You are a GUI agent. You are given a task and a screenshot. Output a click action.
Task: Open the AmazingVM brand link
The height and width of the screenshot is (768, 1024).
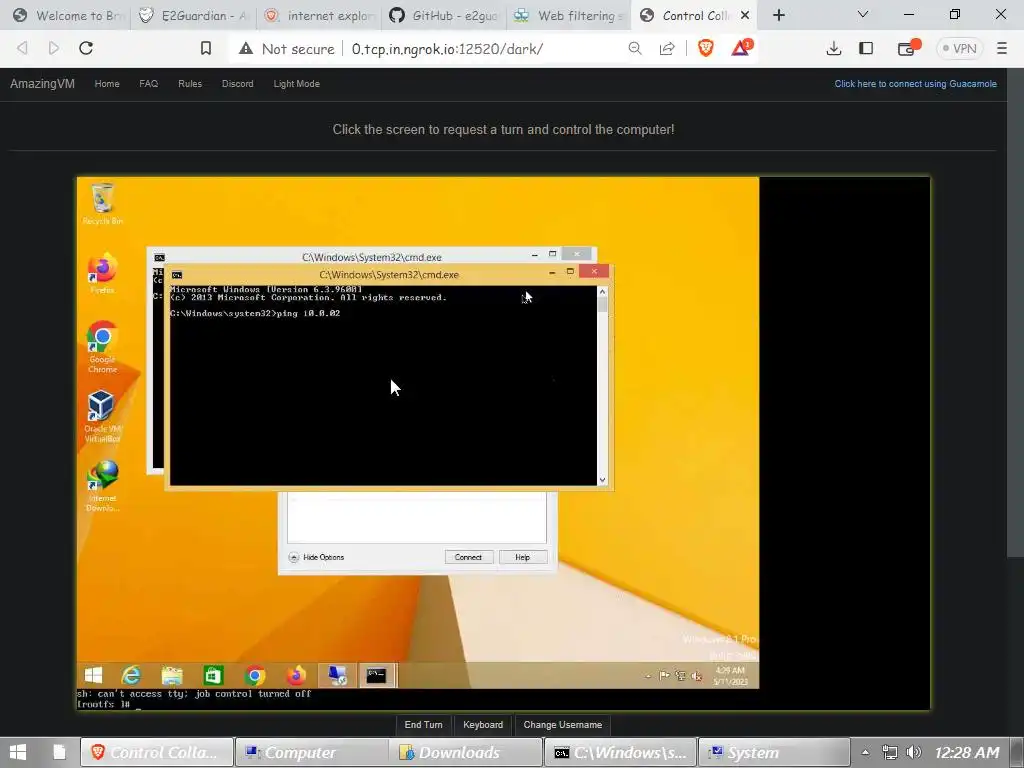pyautogui.click(x=42, y=84)
